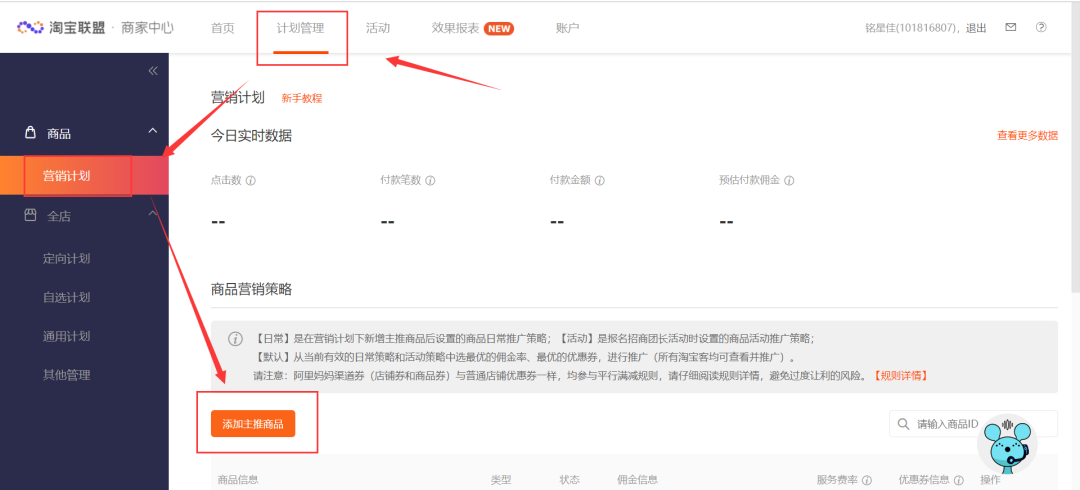Click the mail envelope icon in header

pos(1011,27)
